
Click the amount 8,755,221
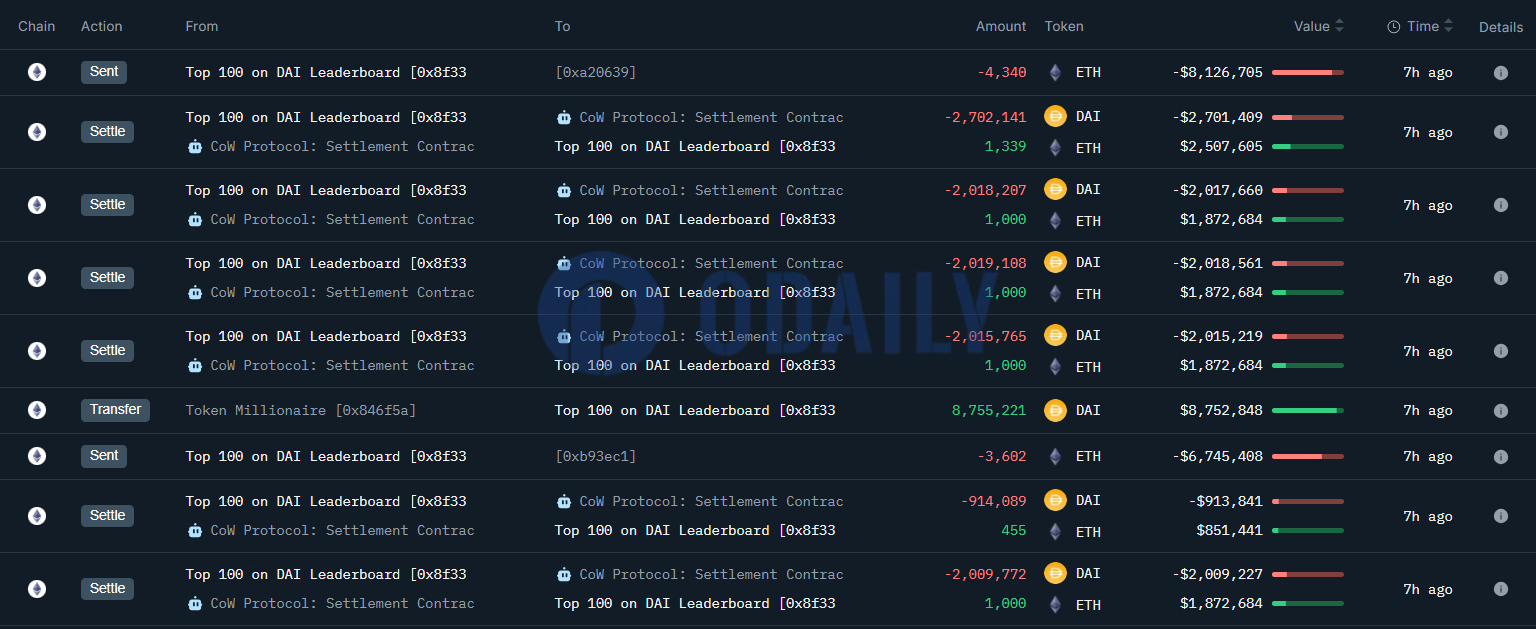990,410
